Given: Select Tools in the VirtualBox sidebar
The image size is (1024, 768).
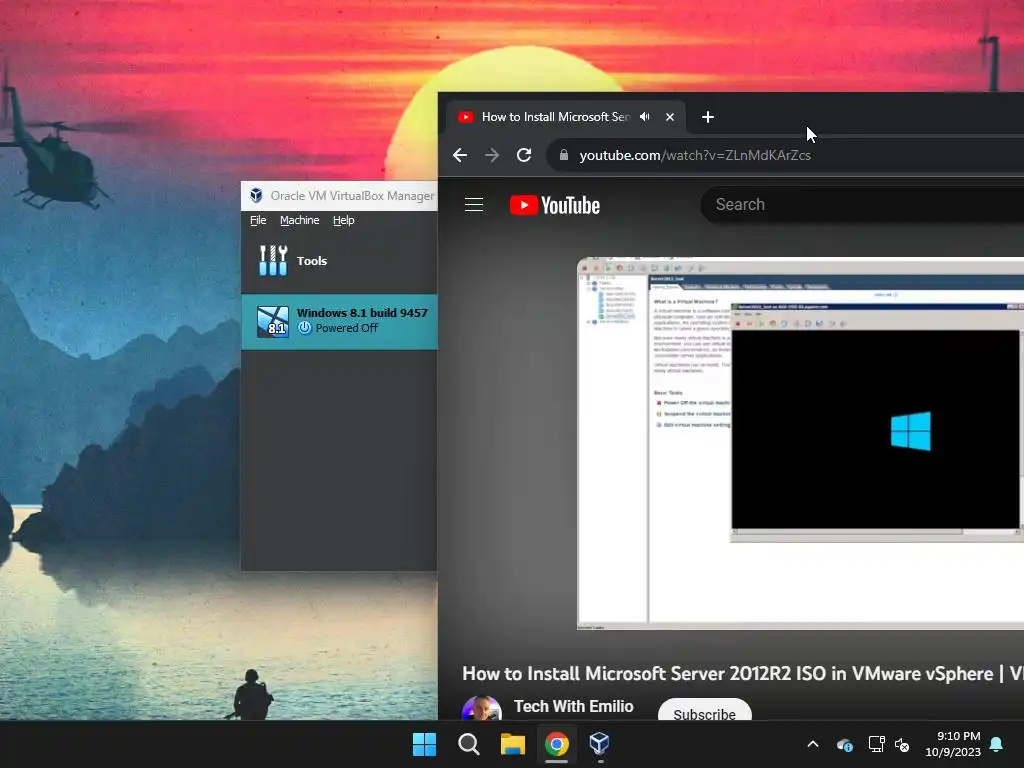Looking at the screenshot, I should coord(339,261).
